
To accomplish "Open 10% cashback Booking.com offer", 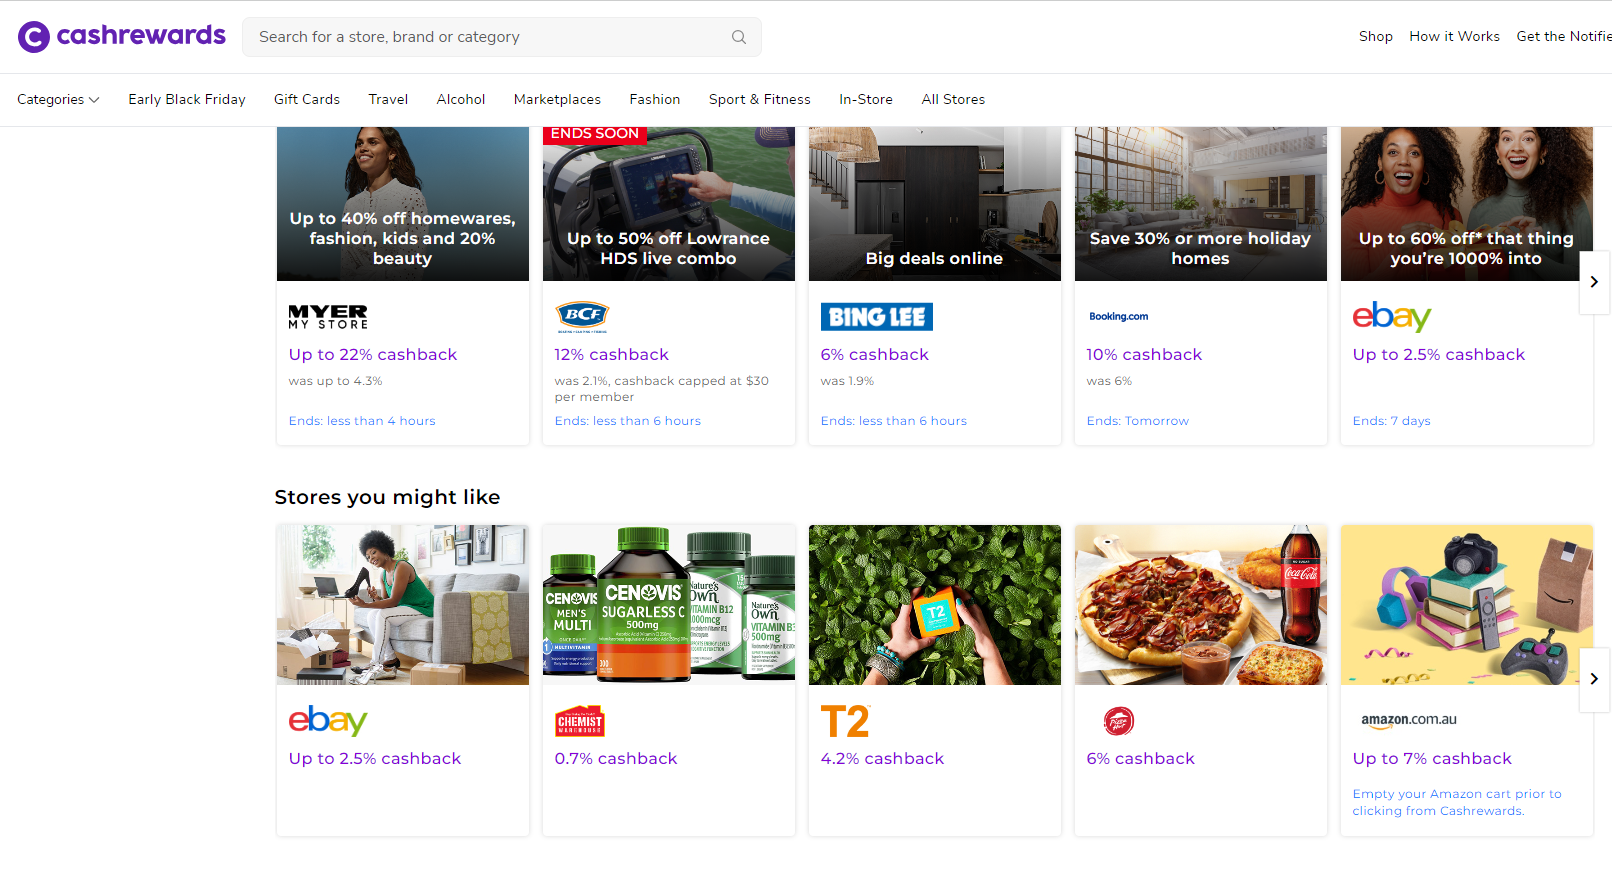I will tap(1144, 354).
